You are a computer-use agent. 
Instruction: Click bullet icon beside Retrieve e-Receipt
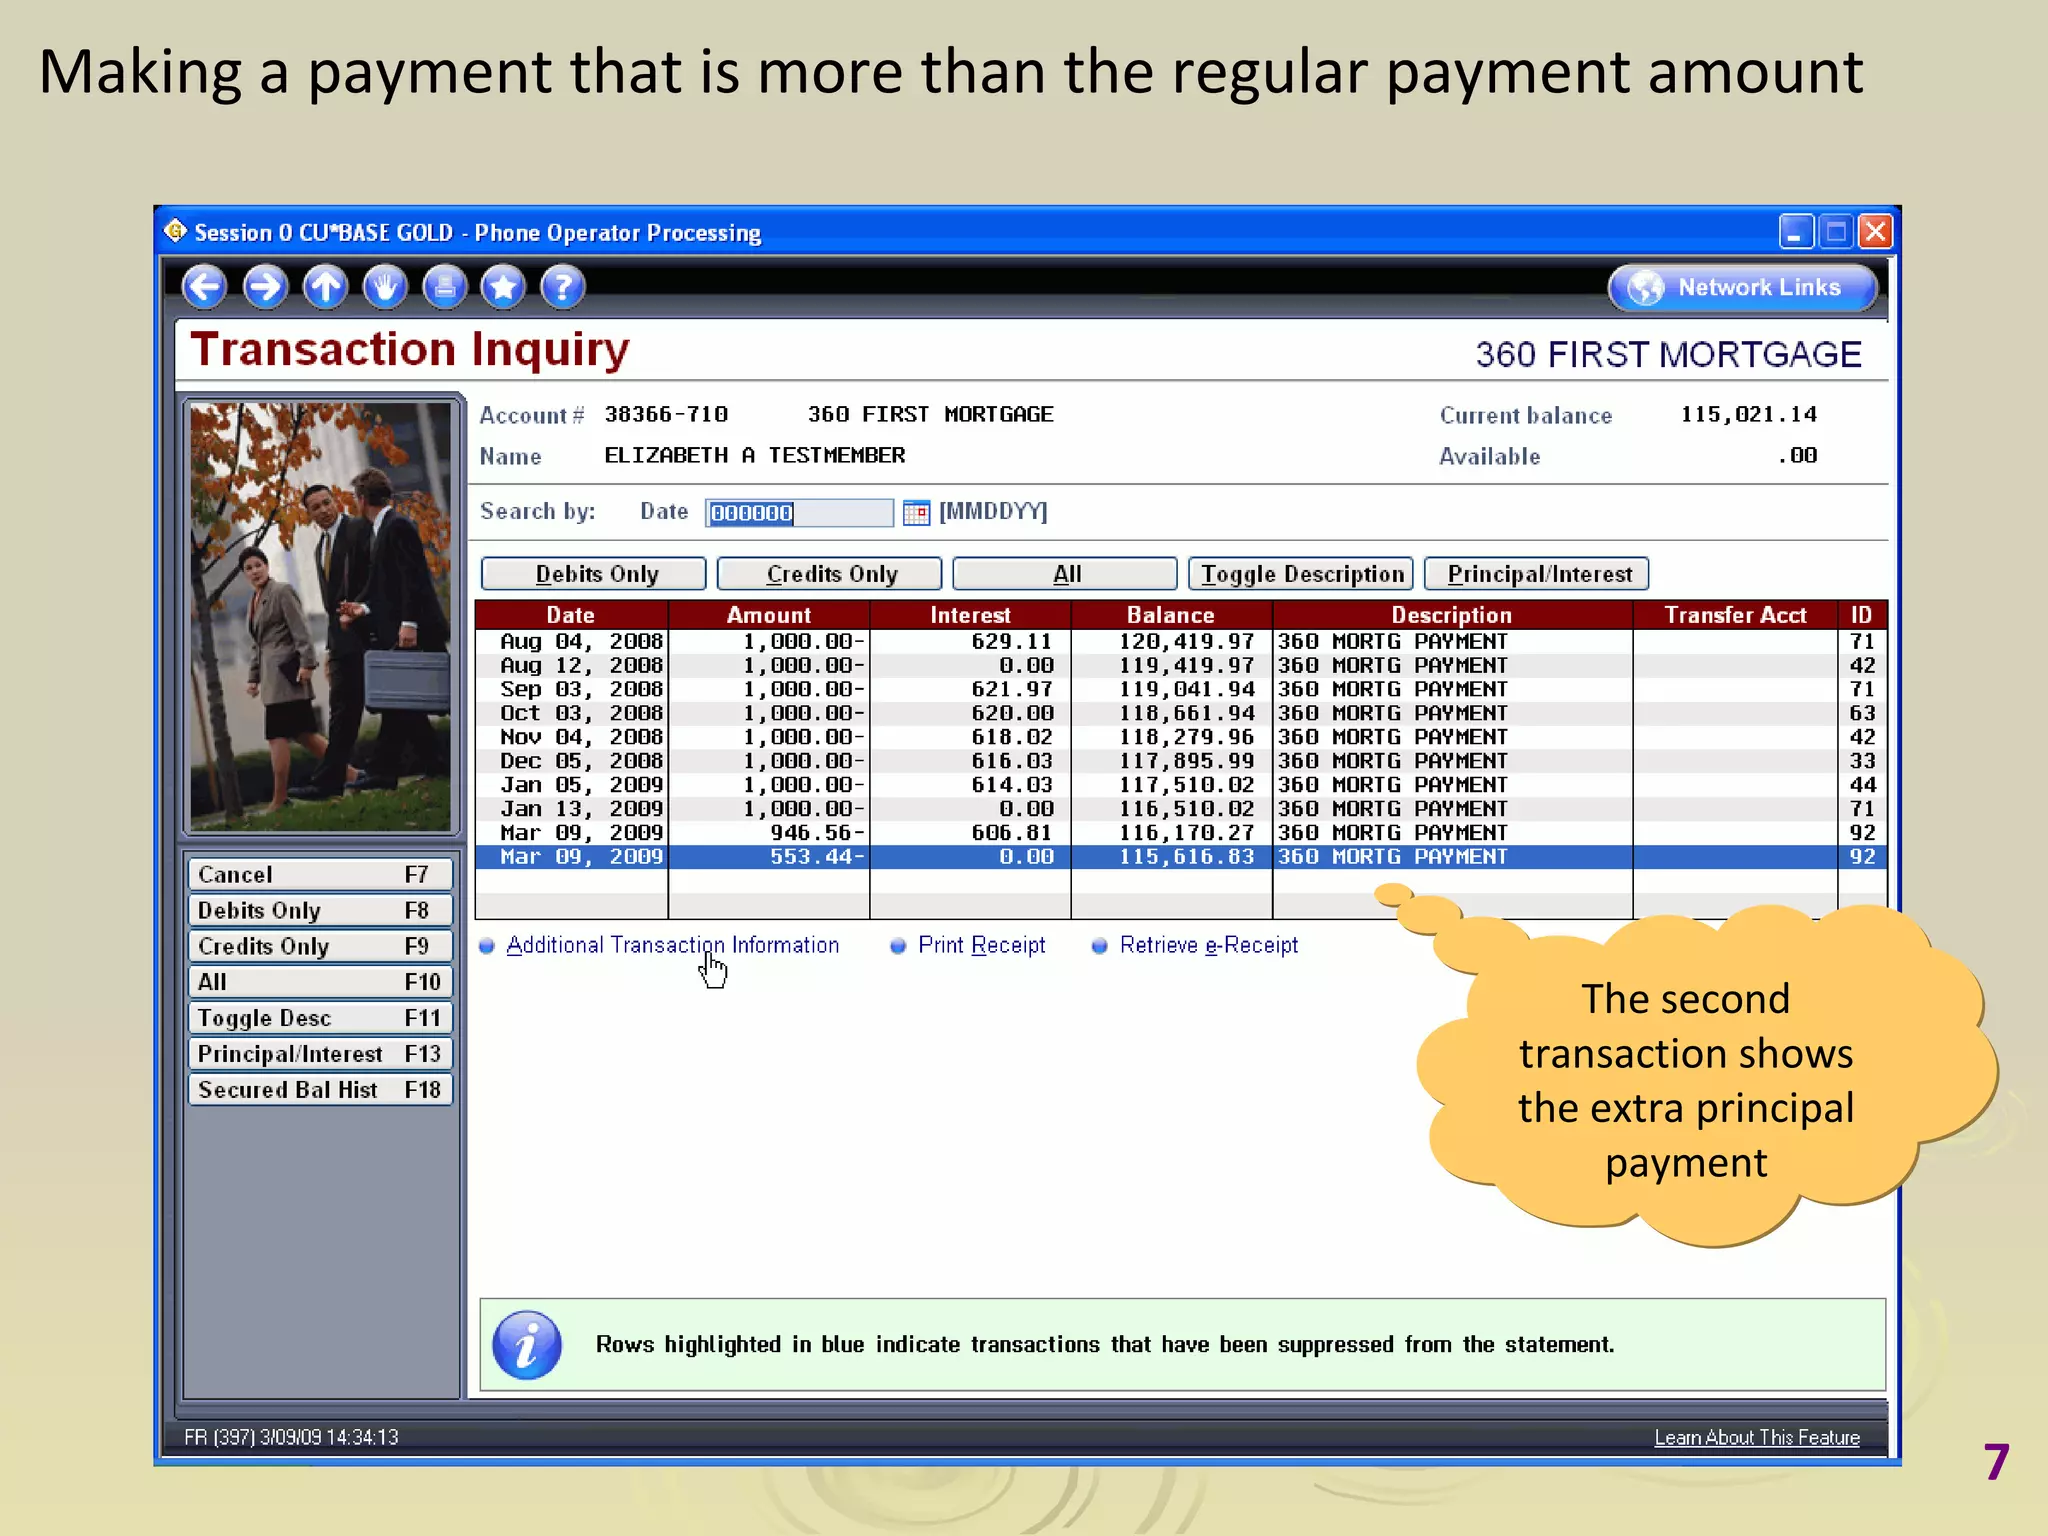tap(1099, 946)
